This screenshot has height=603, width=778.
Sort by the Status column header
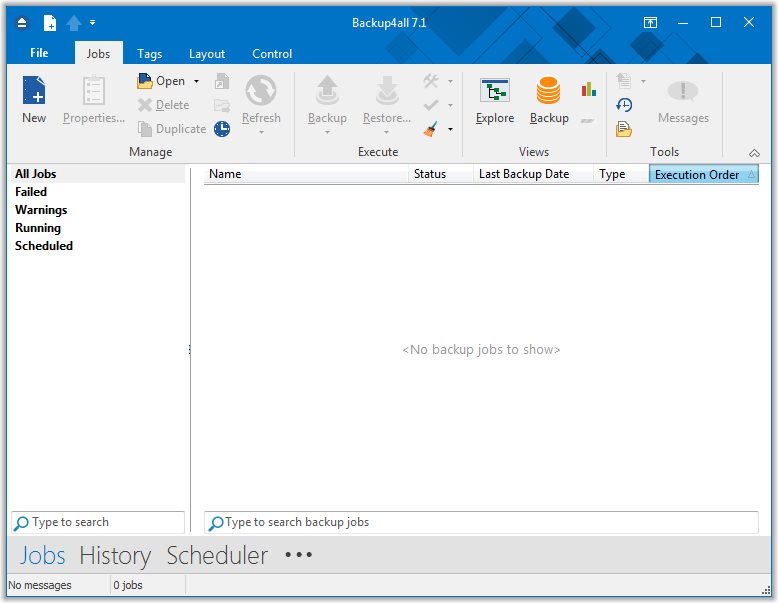pos(441,174)
